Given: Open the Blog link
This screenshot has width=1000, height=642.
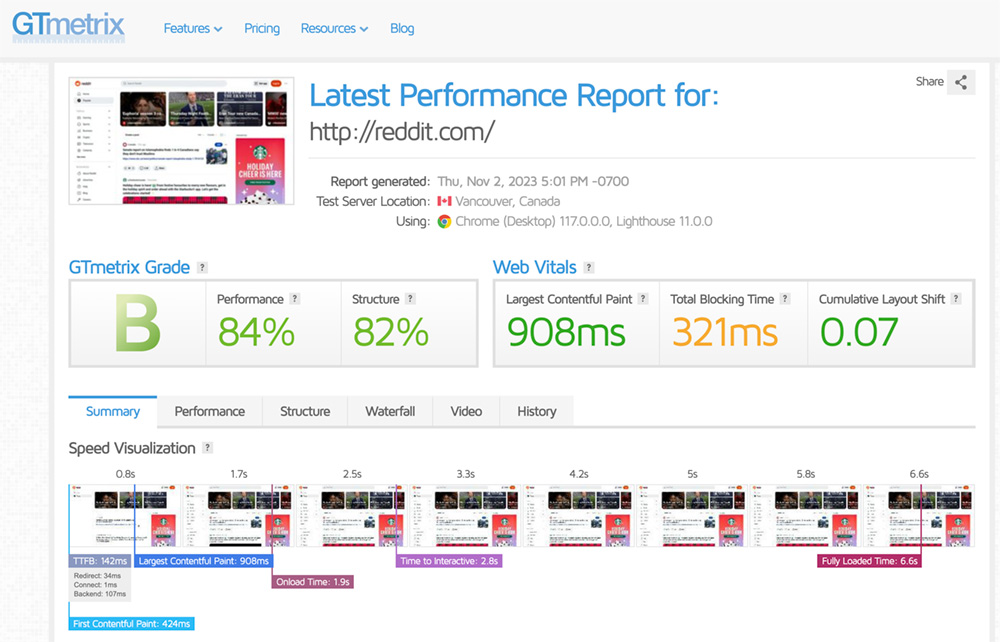Looking at the screenshot, I should [x=402, y=29].
